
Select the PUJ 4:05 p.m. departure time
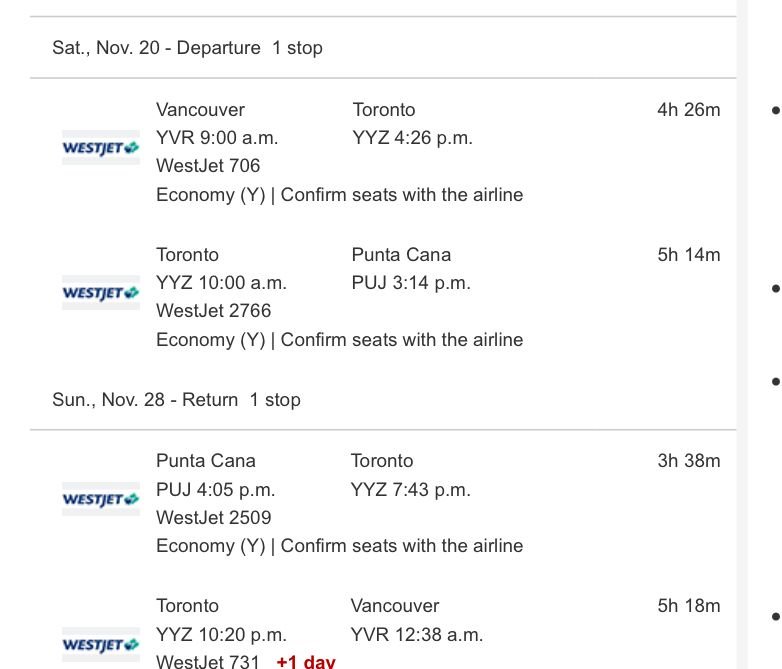(215, 490)
